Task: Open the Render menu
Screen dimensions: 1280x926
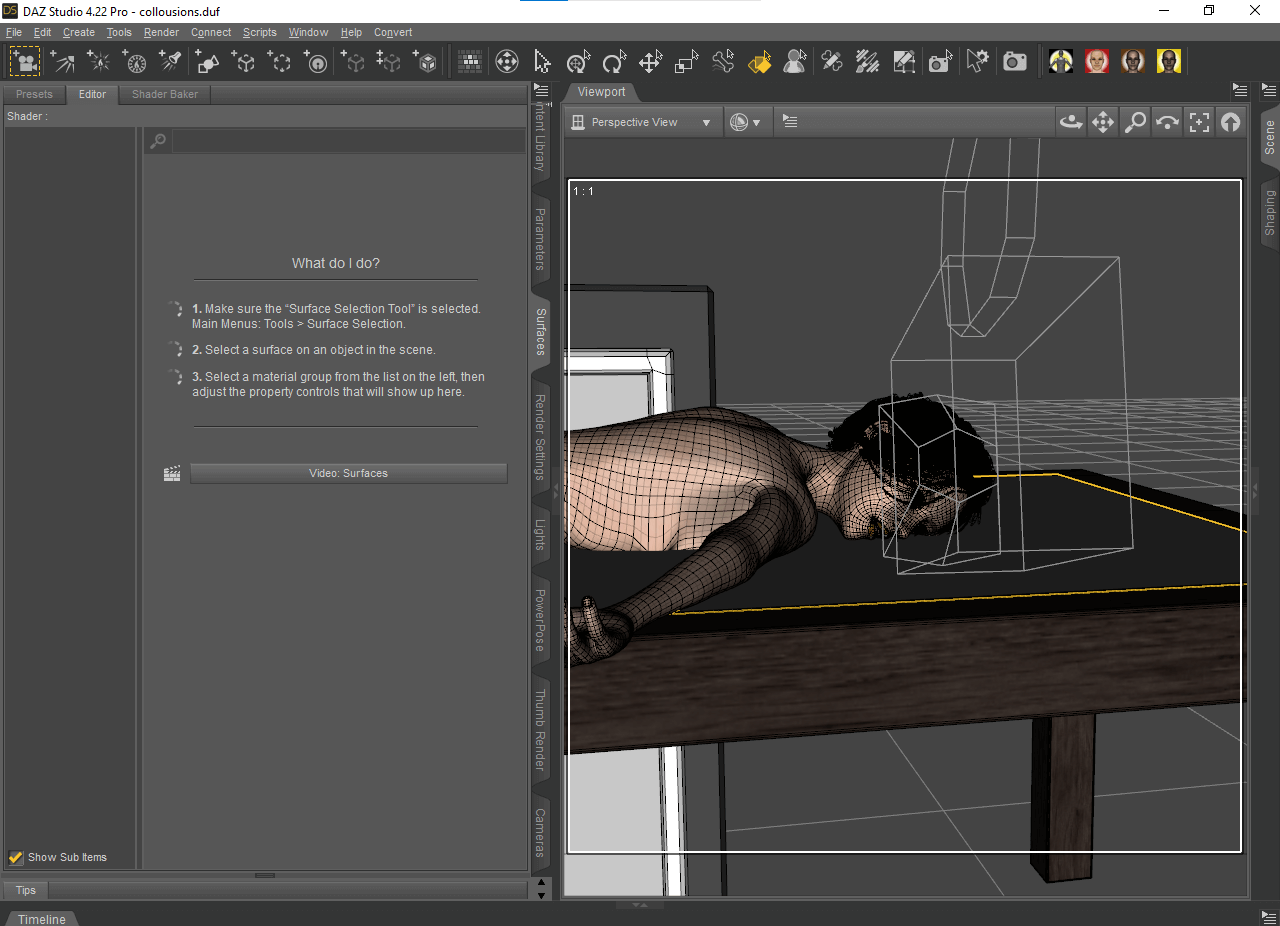Action: point(161,32)
